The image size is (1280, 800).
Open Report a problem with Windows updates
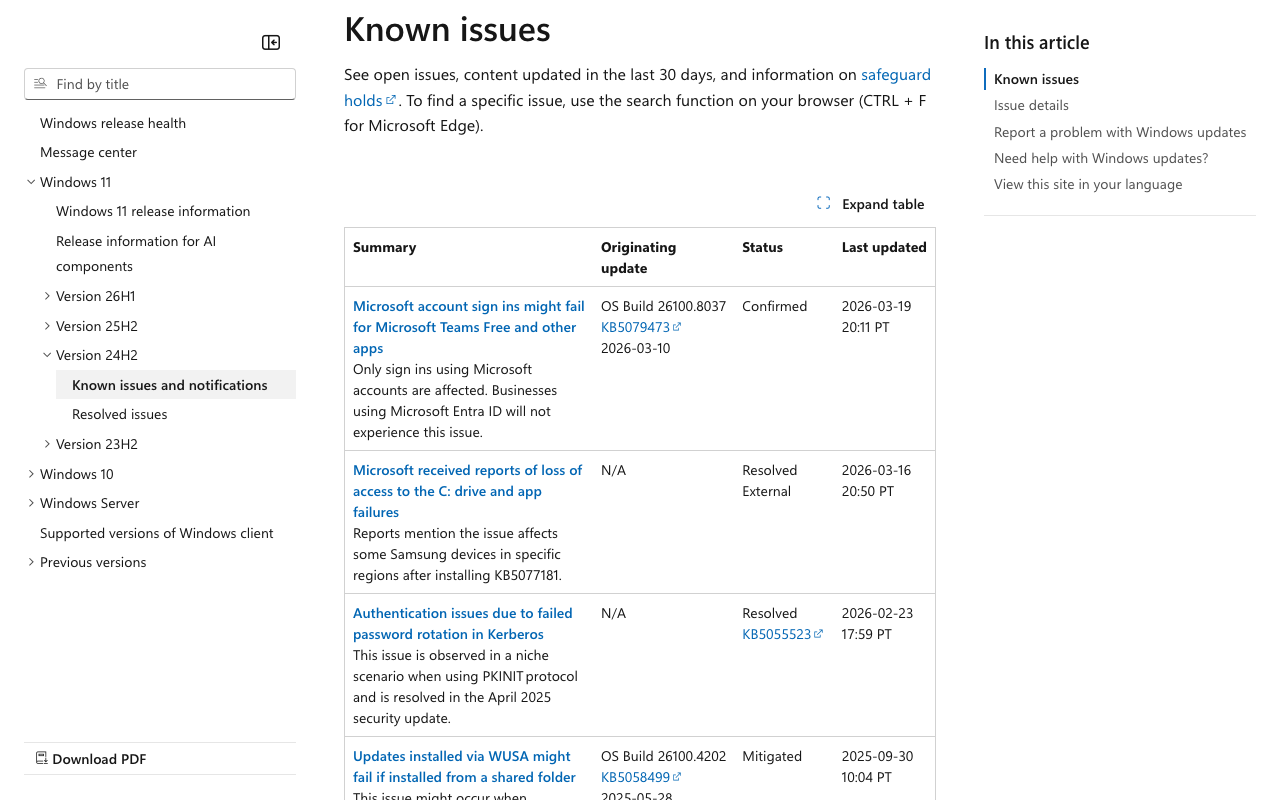point(1120,131)
